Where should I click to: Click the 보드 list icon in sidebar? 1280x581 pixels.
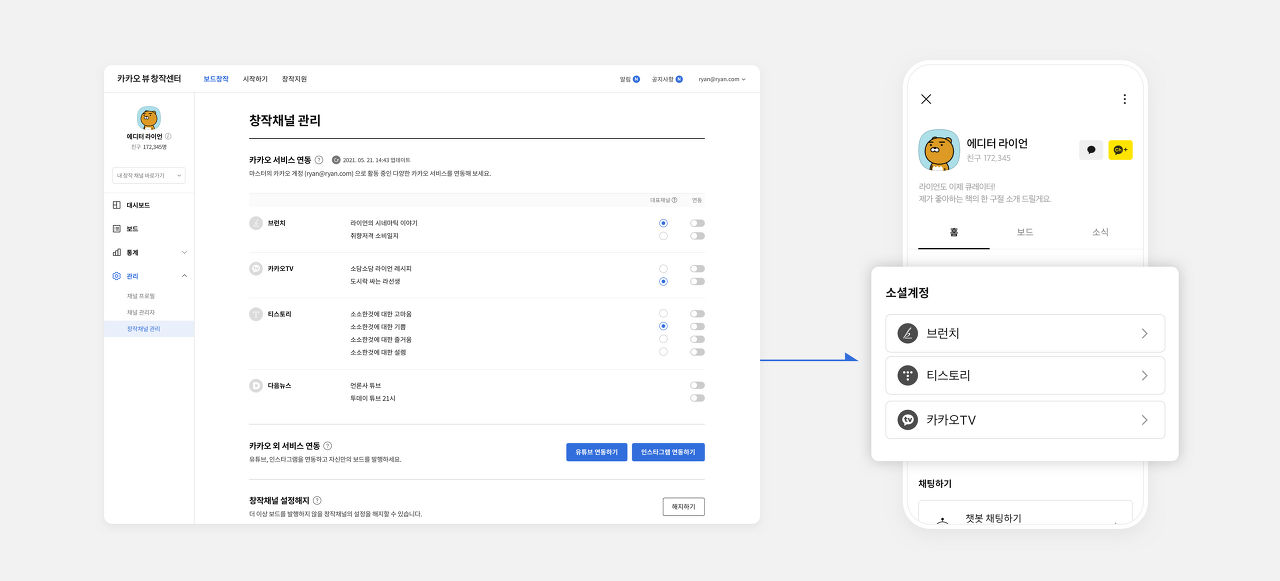[x=117, y=229]
